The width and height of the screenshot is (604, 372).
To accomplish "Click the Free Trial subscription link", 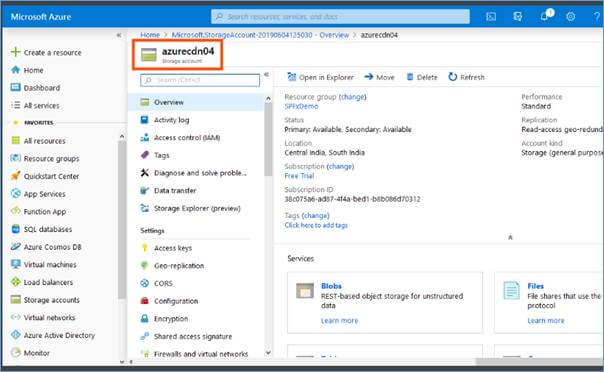I will coord(299,176).
